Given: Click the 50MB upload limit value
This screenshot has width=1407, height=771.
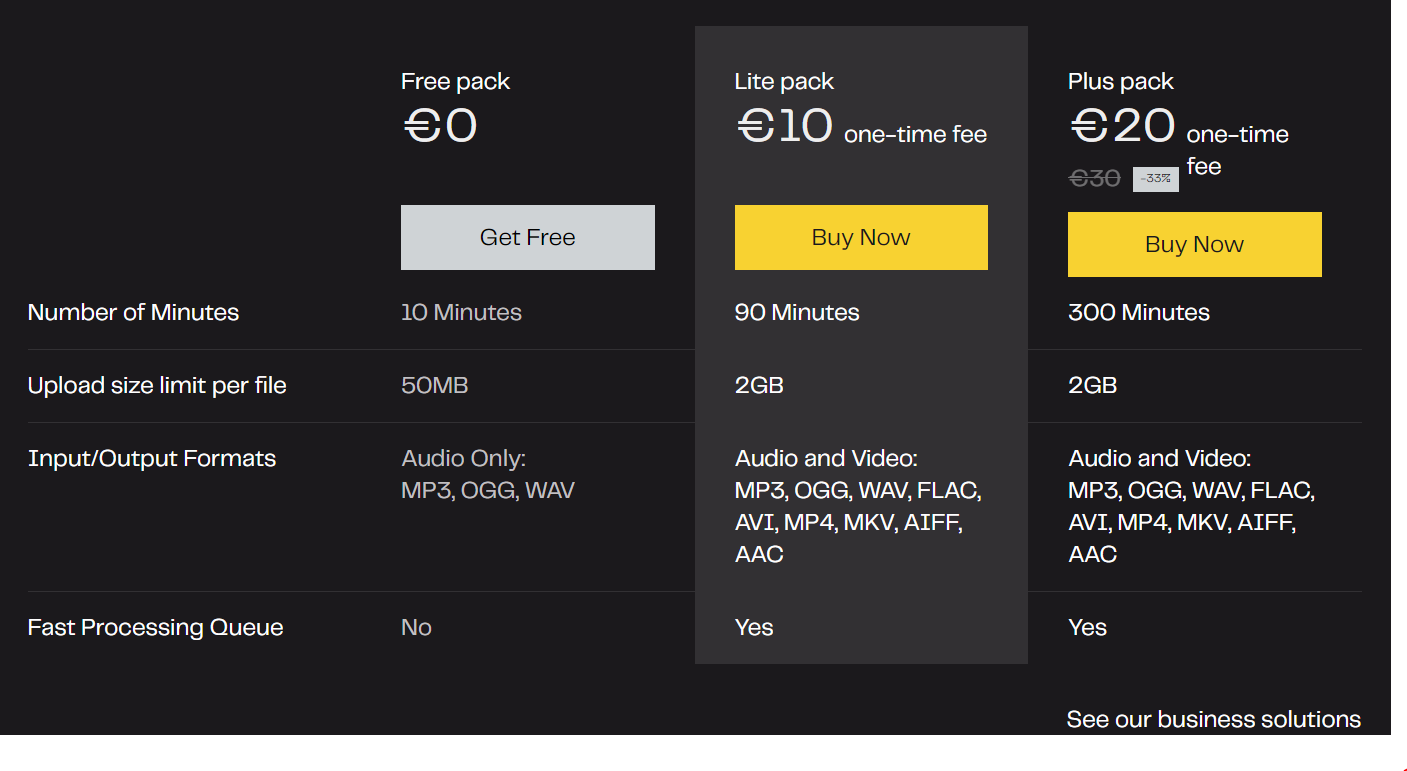Looking at the screenshot, I should [434, 385].
